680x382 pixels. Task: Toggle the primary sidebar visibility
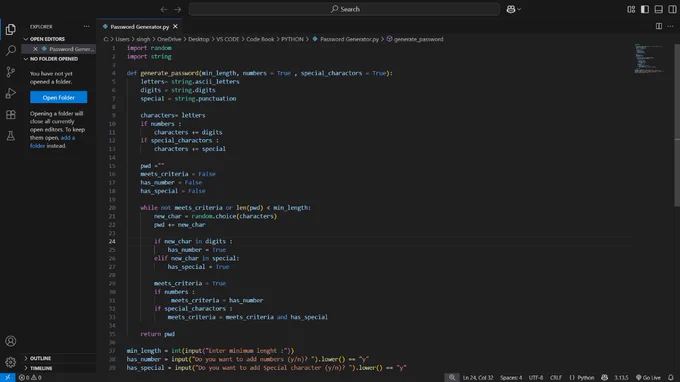pyautogui.click(x=645, y=9)
